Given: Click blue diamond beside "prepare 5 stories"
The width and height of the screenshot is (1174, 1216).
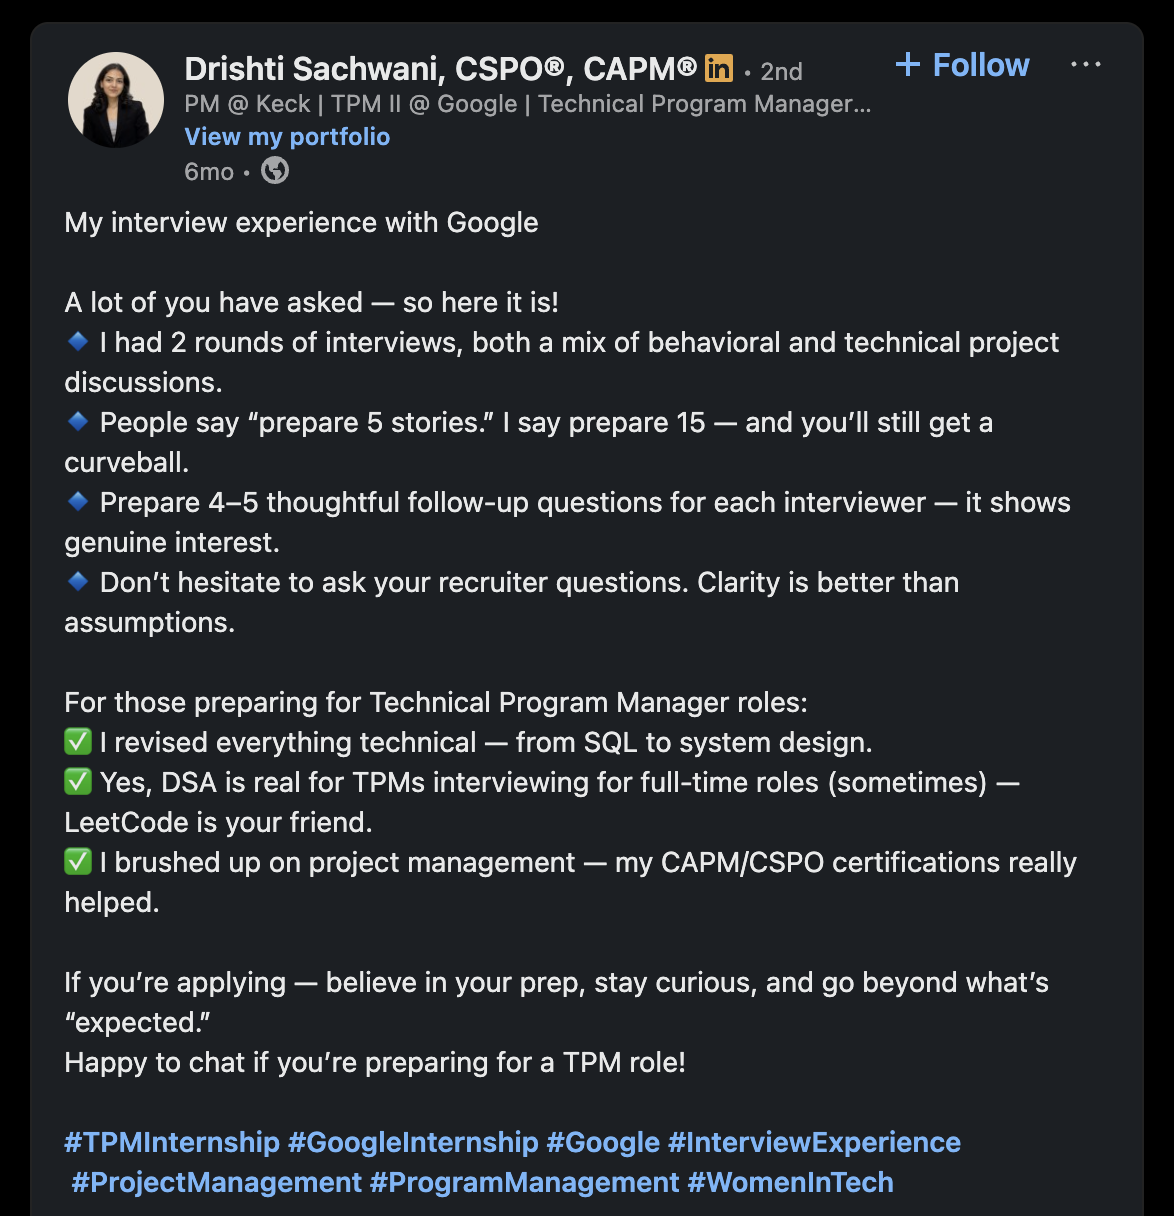Looking at the screenshot, I should [78, 422].
